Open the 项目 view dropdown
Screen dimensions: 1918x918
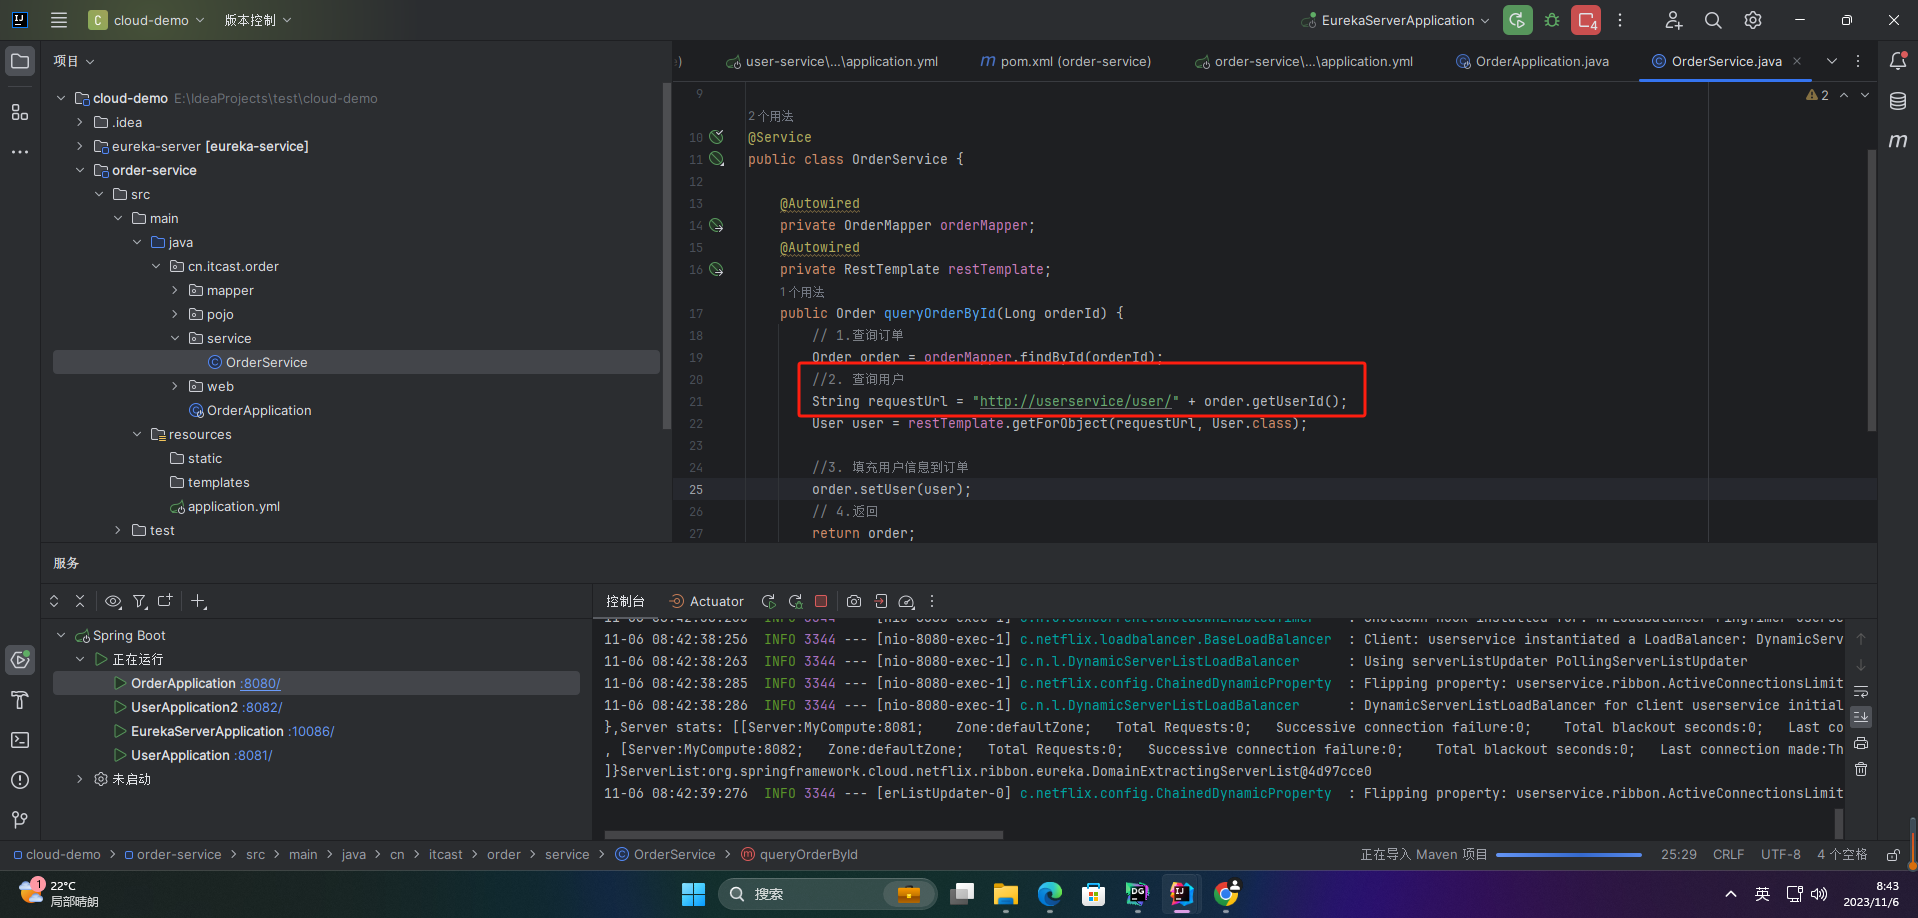(x=74, y=61)
